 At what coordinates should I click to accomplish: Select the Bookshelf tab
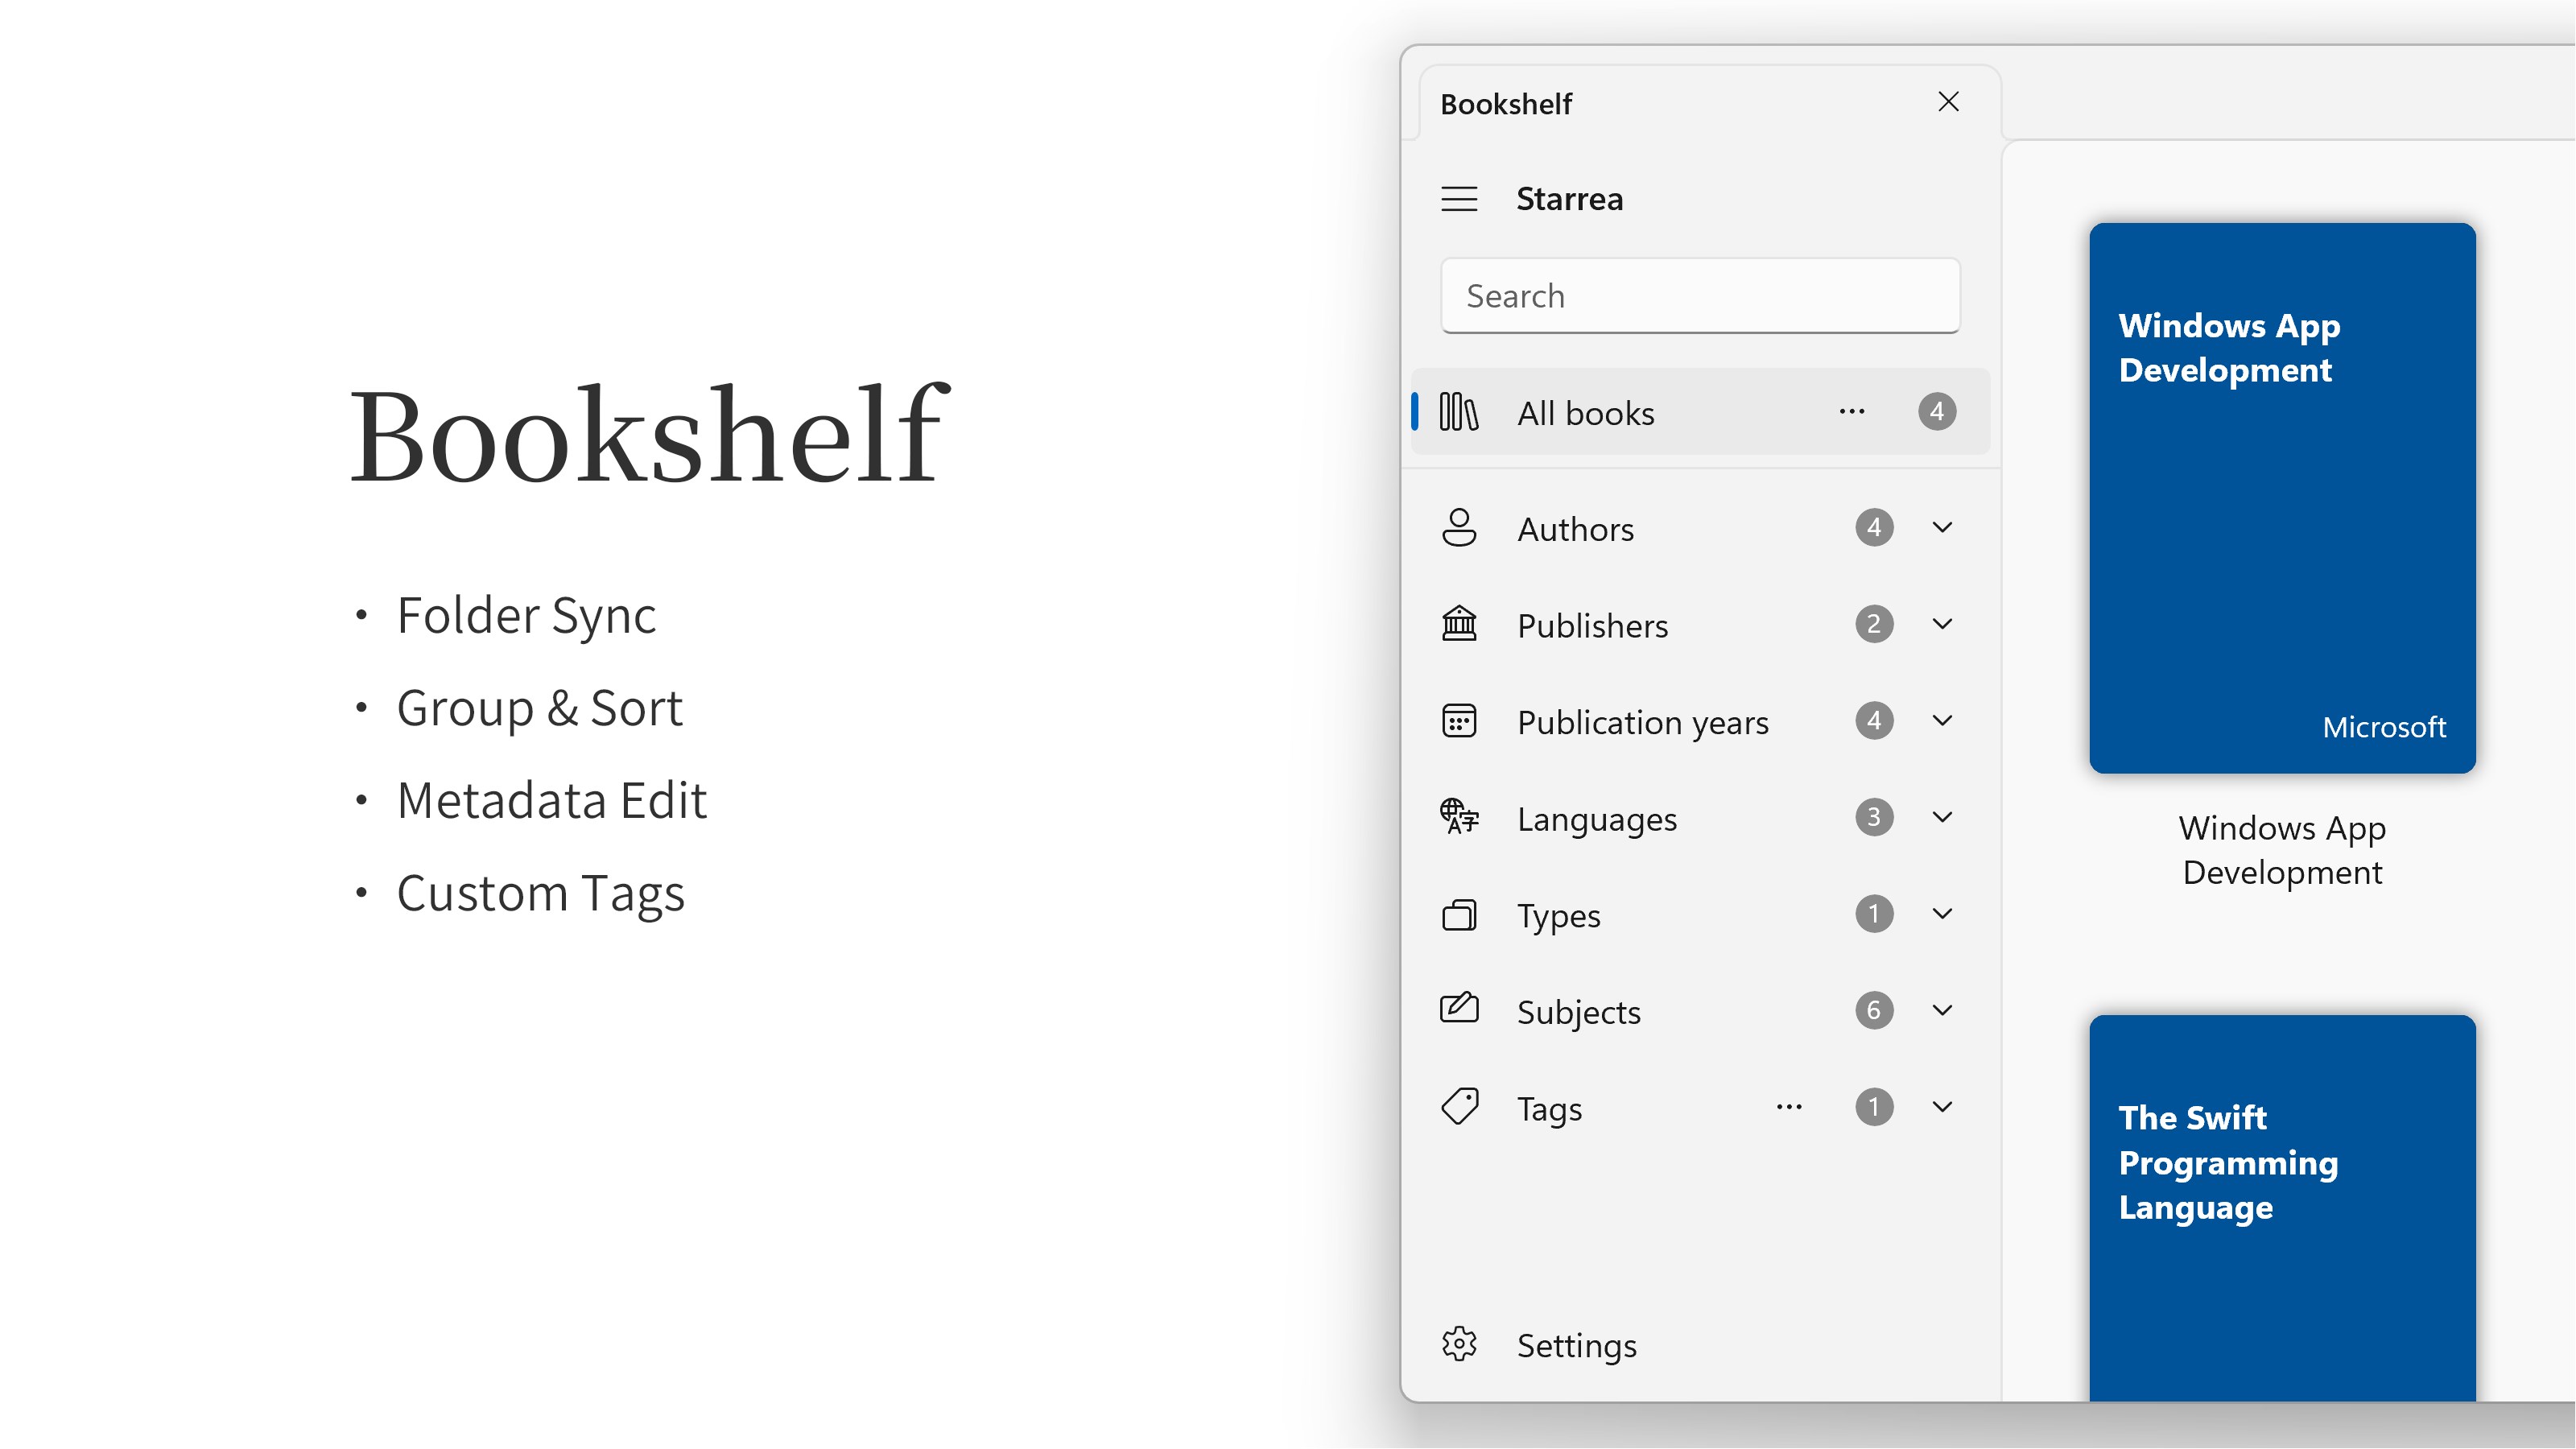(1506, 104)
